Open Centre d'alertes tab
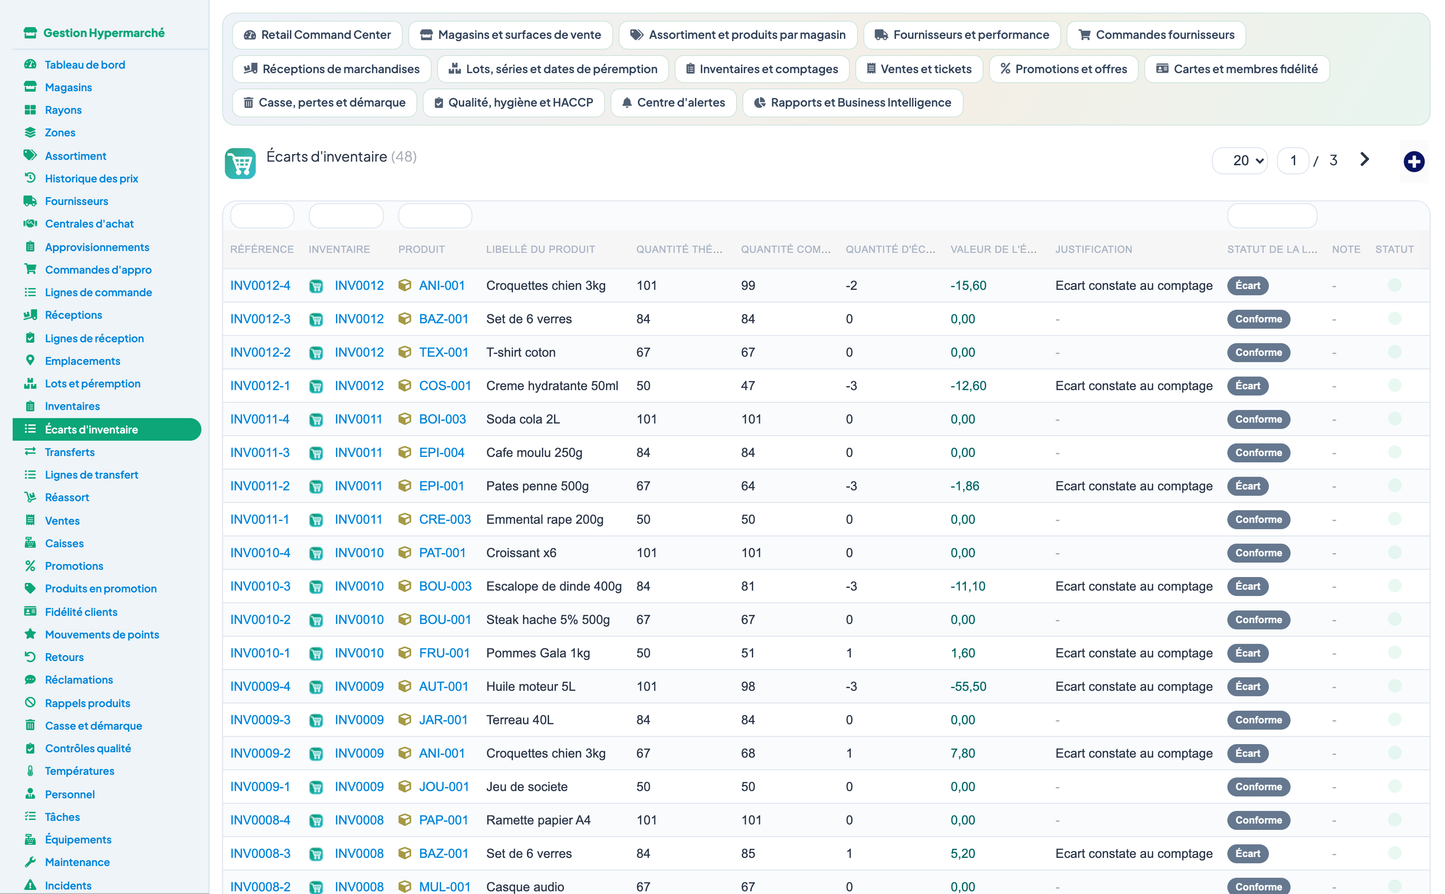 pos(673,103)
